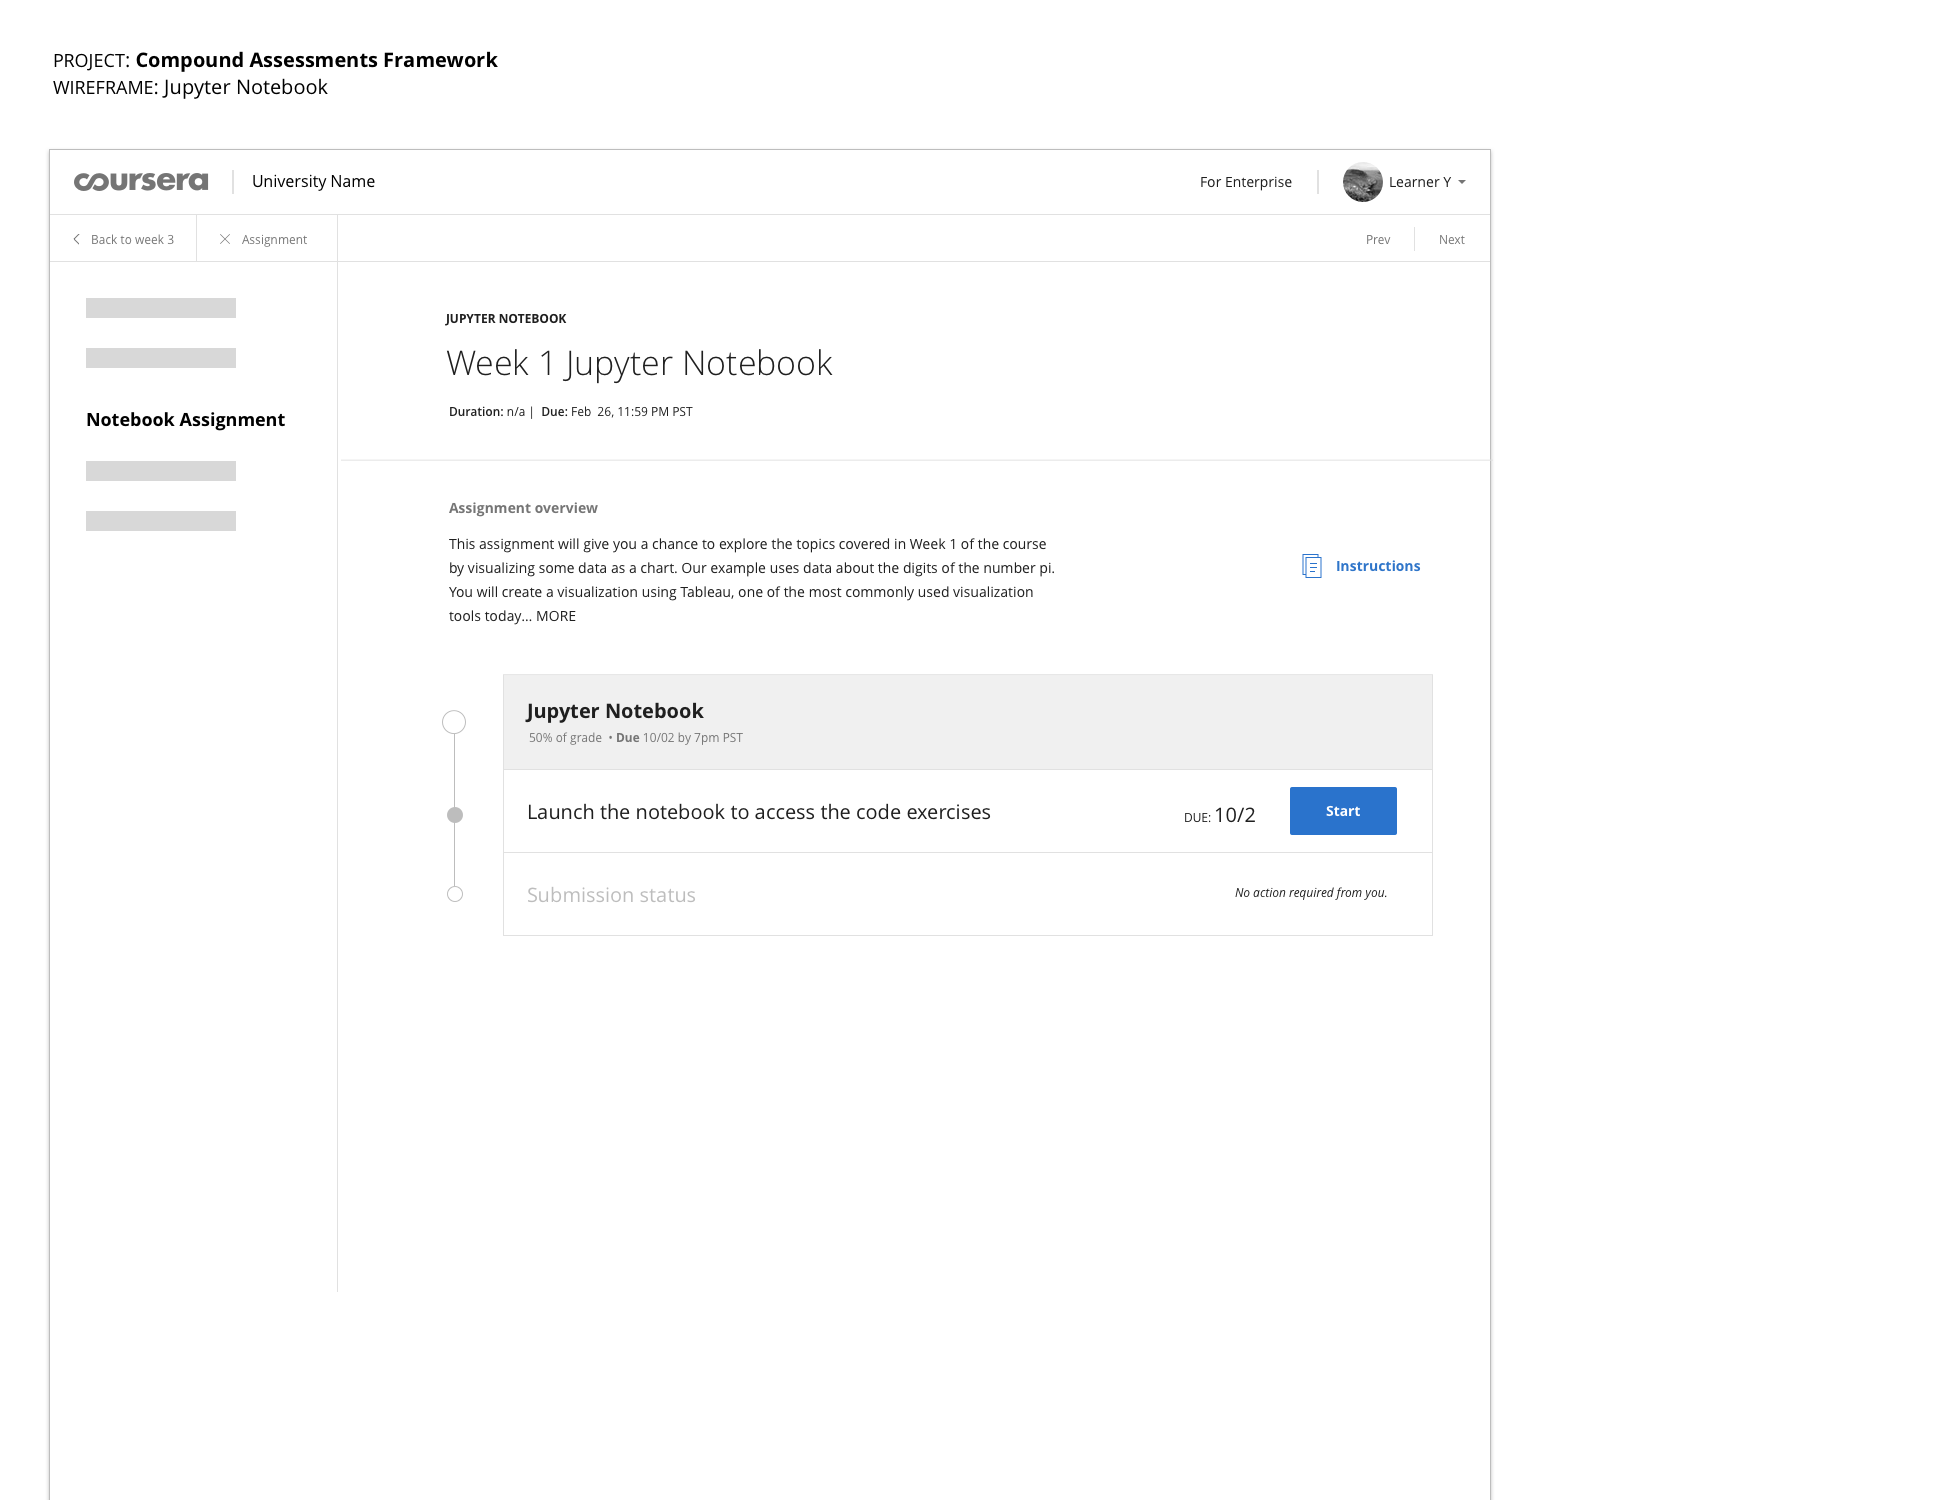Select Notebook Assignment in the sidebar
Viewport: 1940px width, 1500px height.
point(185,420)
